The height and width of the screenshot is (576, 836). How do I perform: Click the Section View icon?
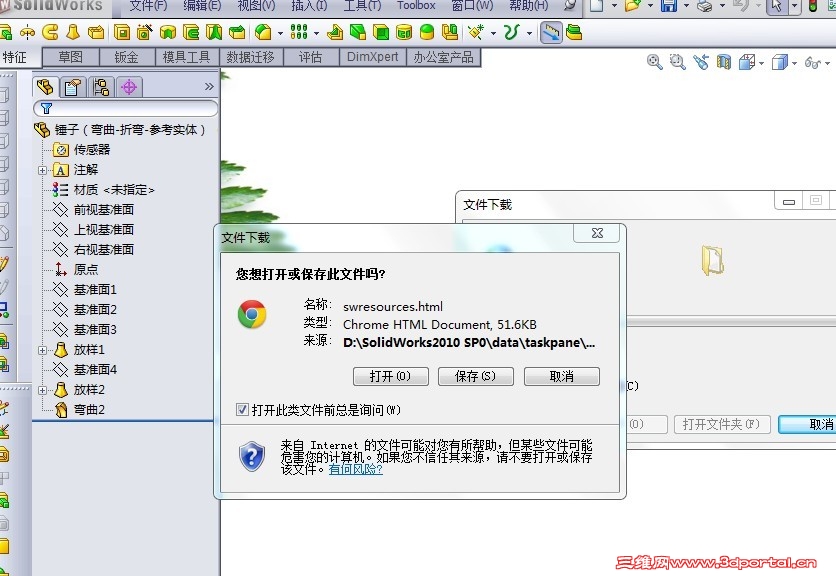tap(724, 62)
